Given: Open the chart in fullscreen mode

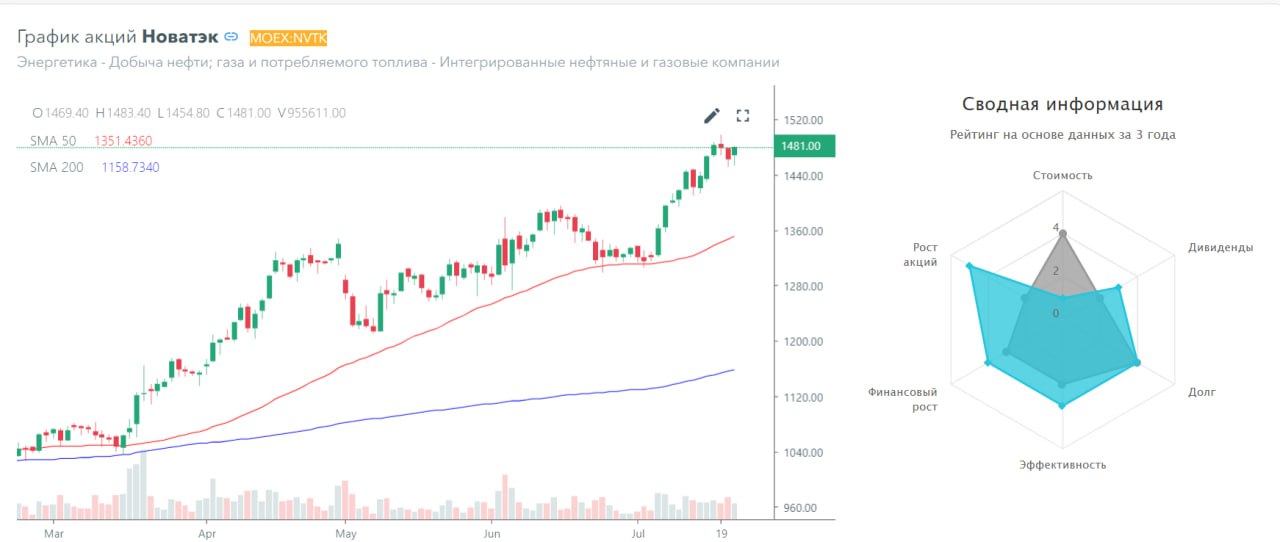Looking at the screenshot, I should point(743,116).
